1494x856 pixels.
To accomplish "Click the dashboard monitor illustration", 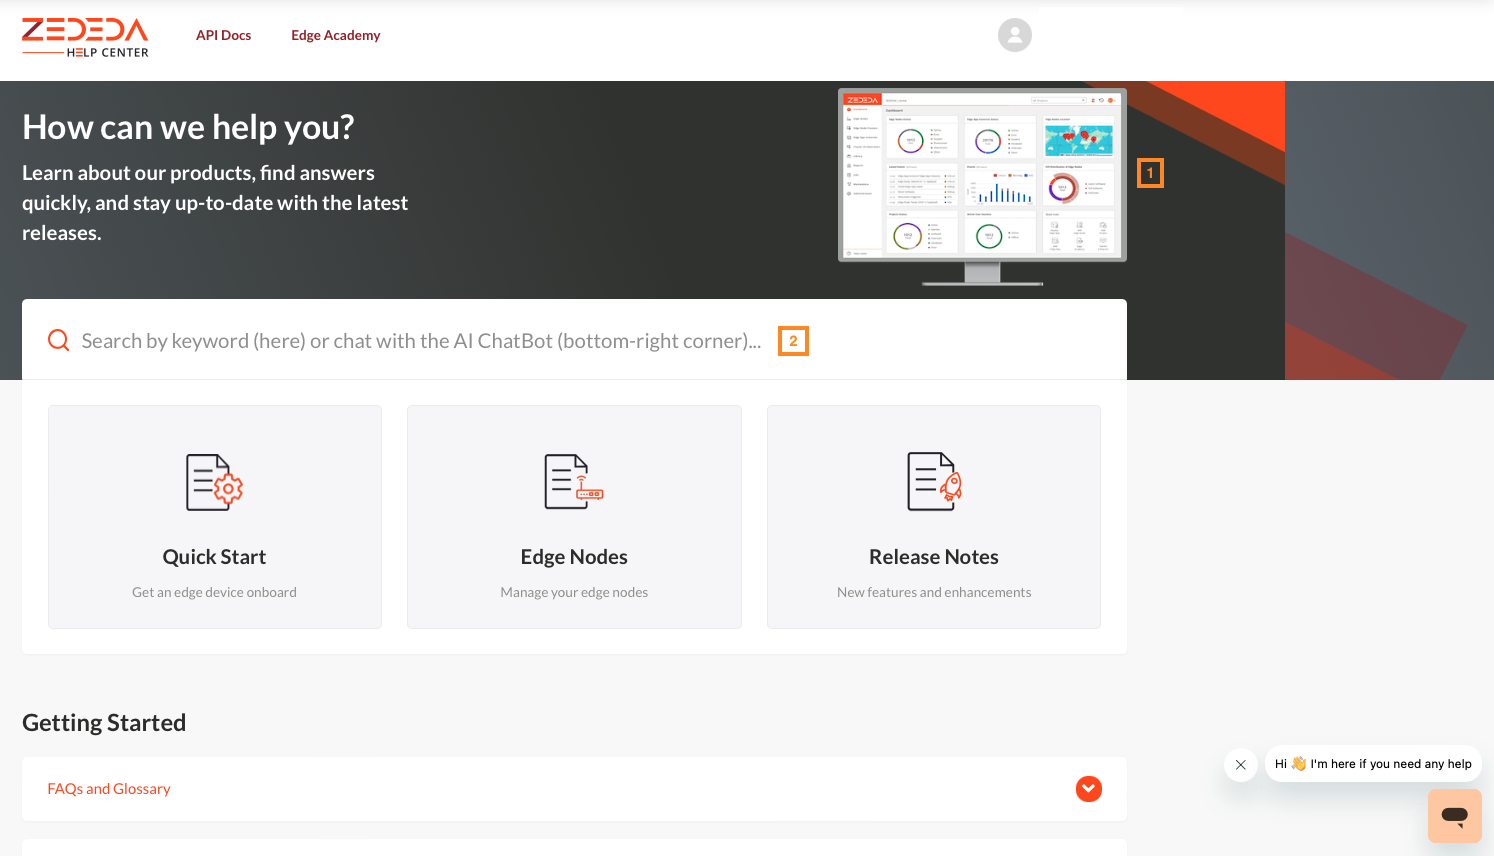I will [981, 180].
